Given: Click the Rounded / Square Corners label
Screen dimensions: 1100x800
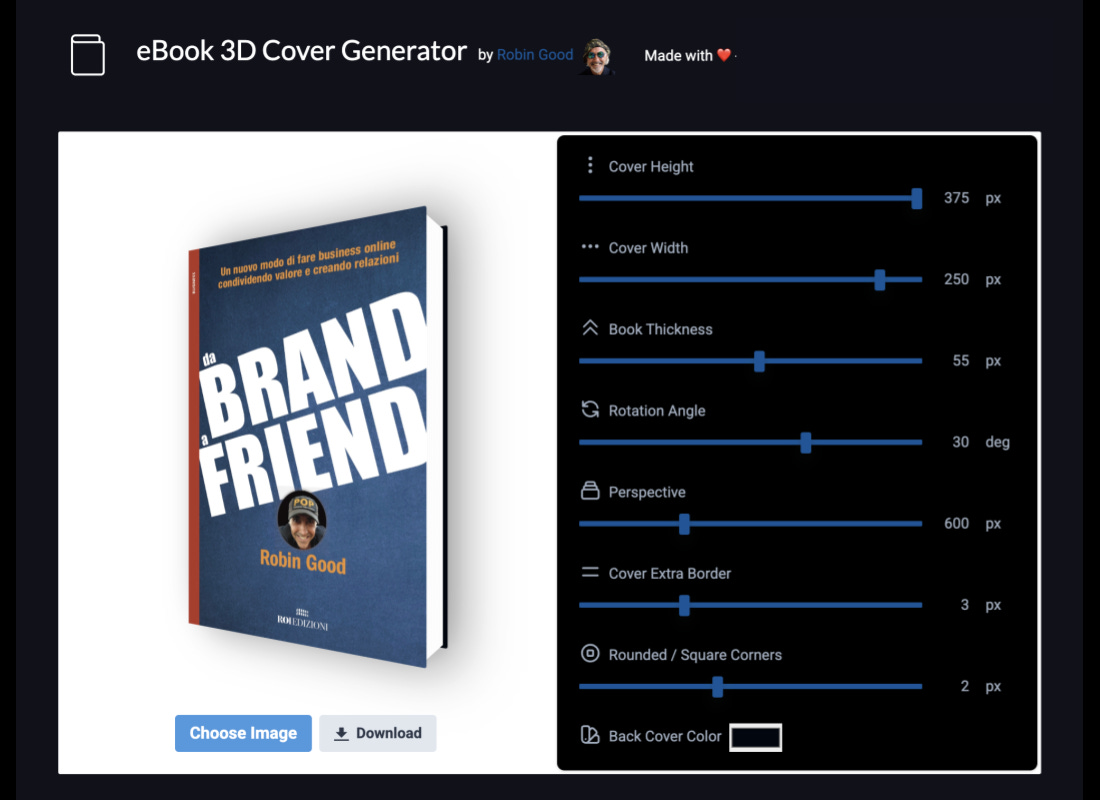Looking at the screenshot, I should click(x=695, y=655).
